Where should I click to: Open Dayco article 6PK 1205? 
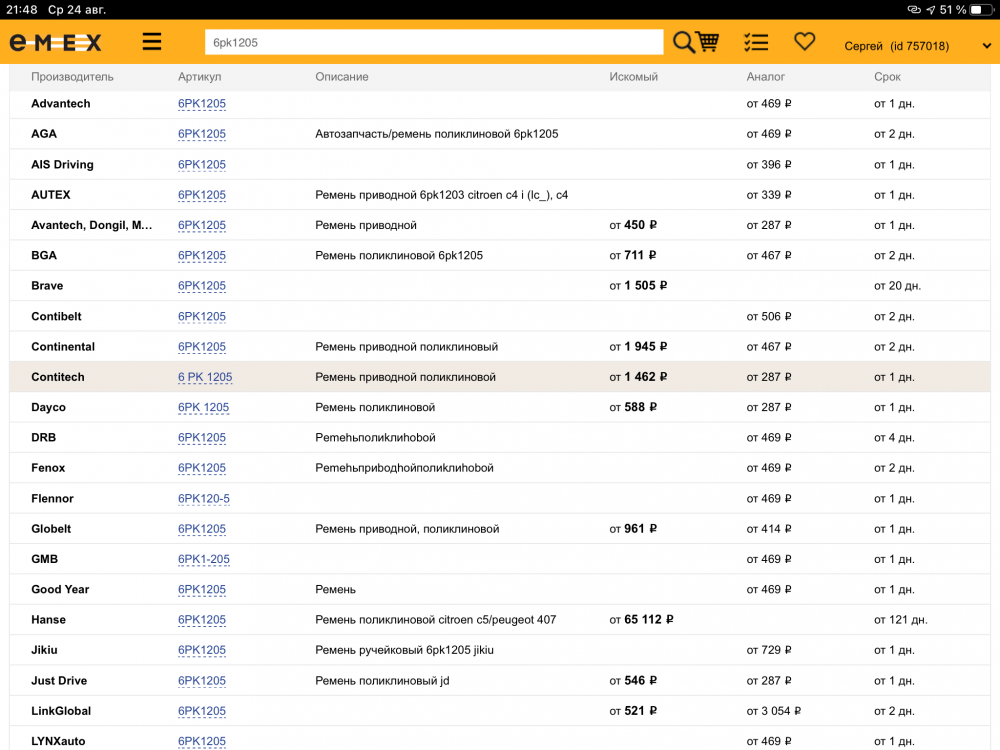pos(203,407)
